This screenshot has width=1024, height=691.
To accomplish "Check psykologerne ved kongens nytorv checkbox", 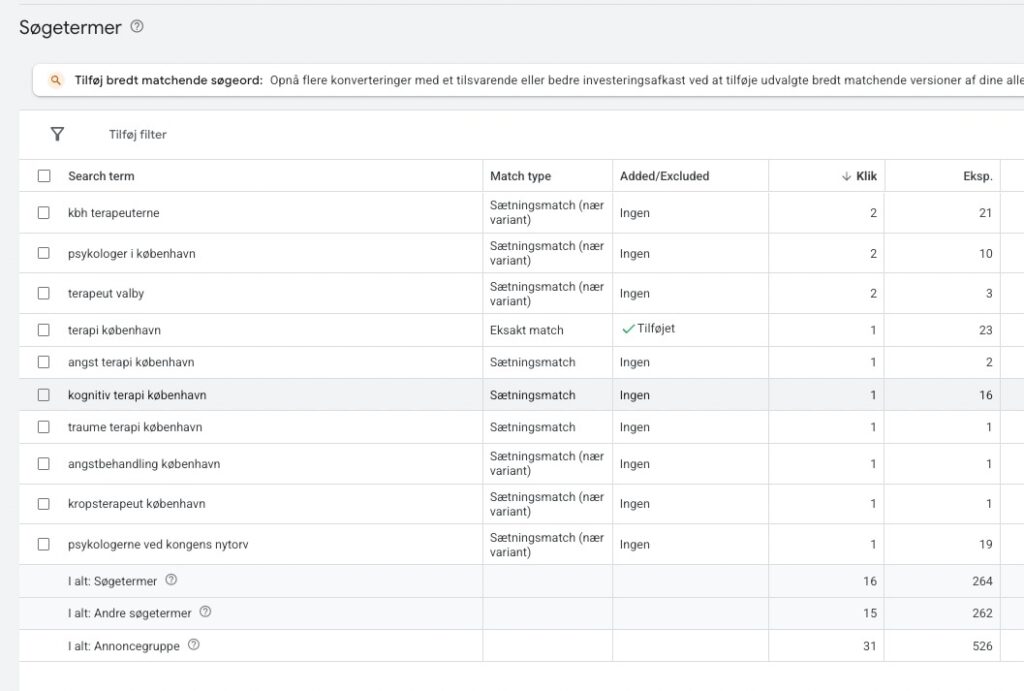I will [44, 544].
